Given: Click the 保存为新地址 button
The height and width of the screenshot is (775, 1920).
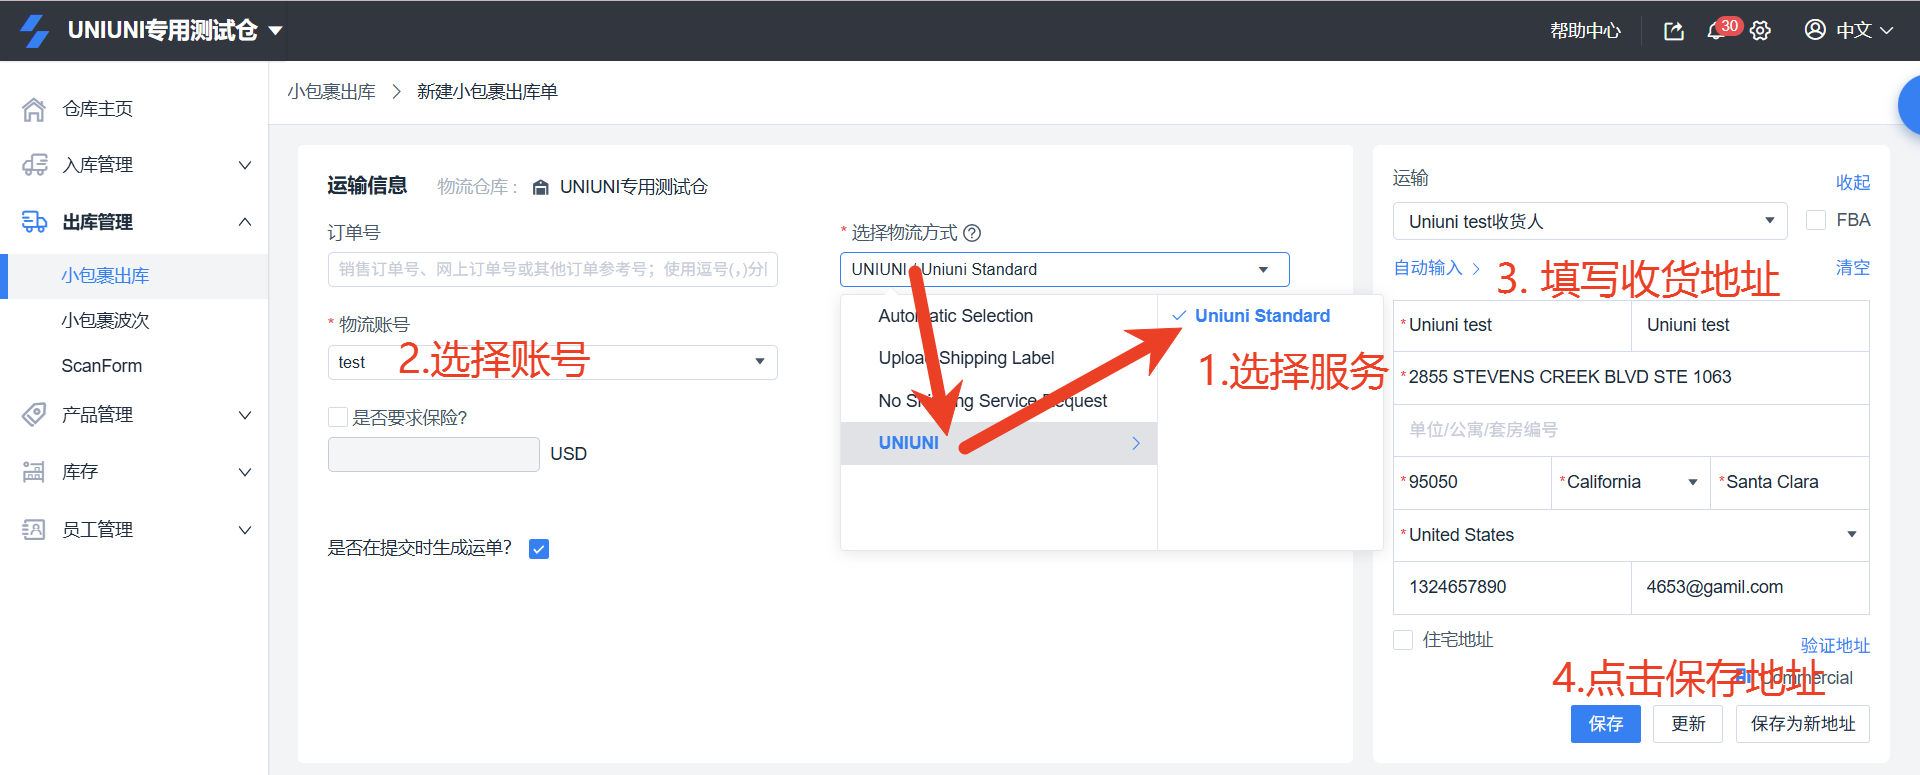Looking at the screenshot, I should [1803, 724].
